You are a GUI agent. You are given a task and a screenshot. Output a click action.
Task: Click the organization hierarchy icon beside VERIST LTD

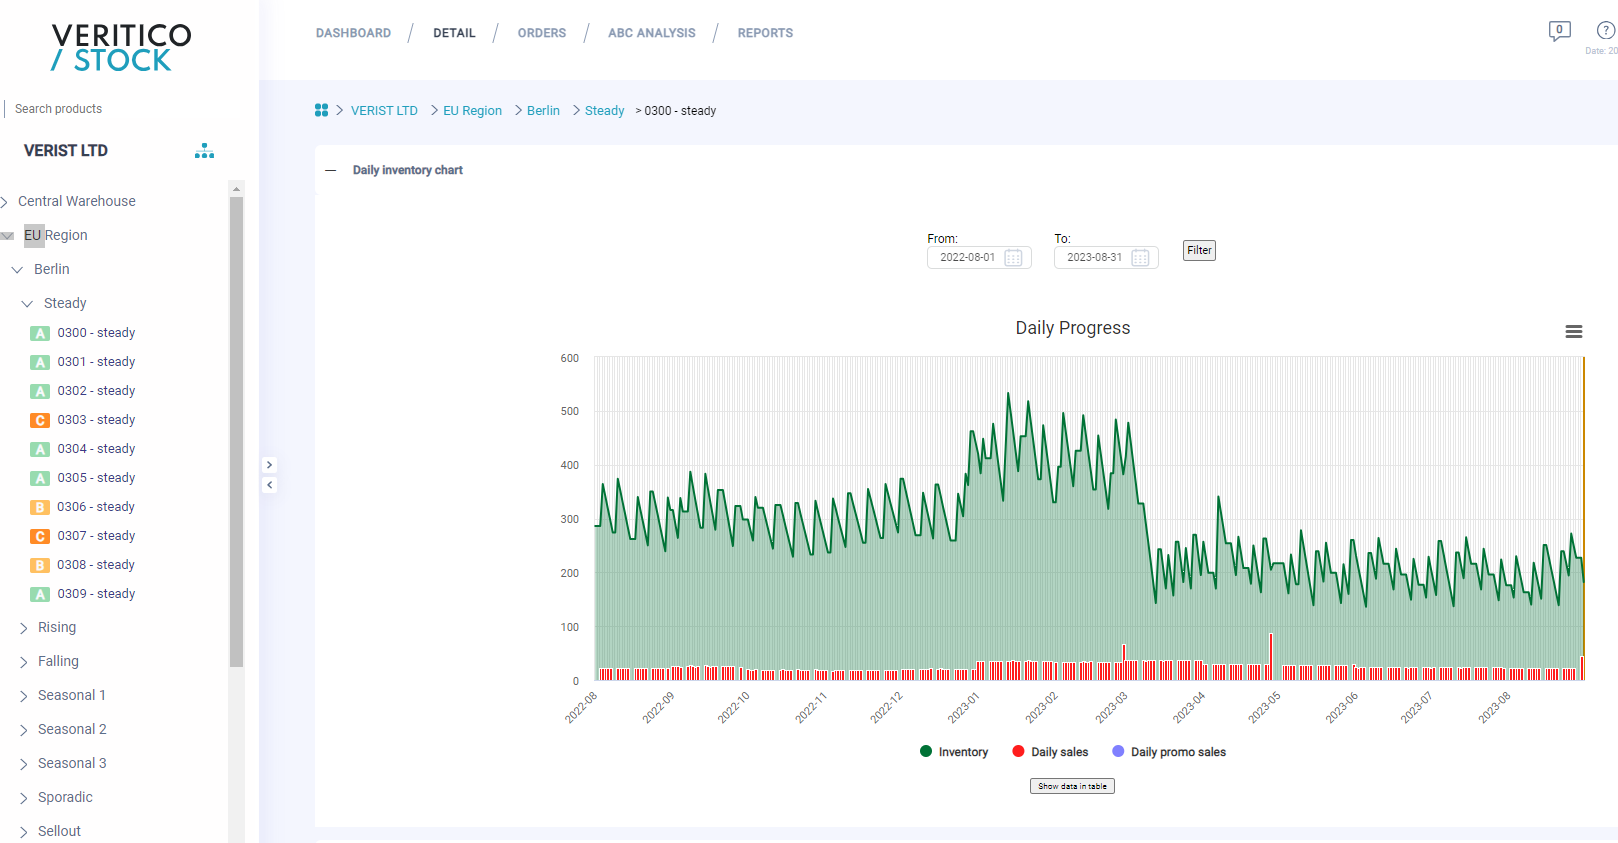pyautogui.click(x=204, y=151)
